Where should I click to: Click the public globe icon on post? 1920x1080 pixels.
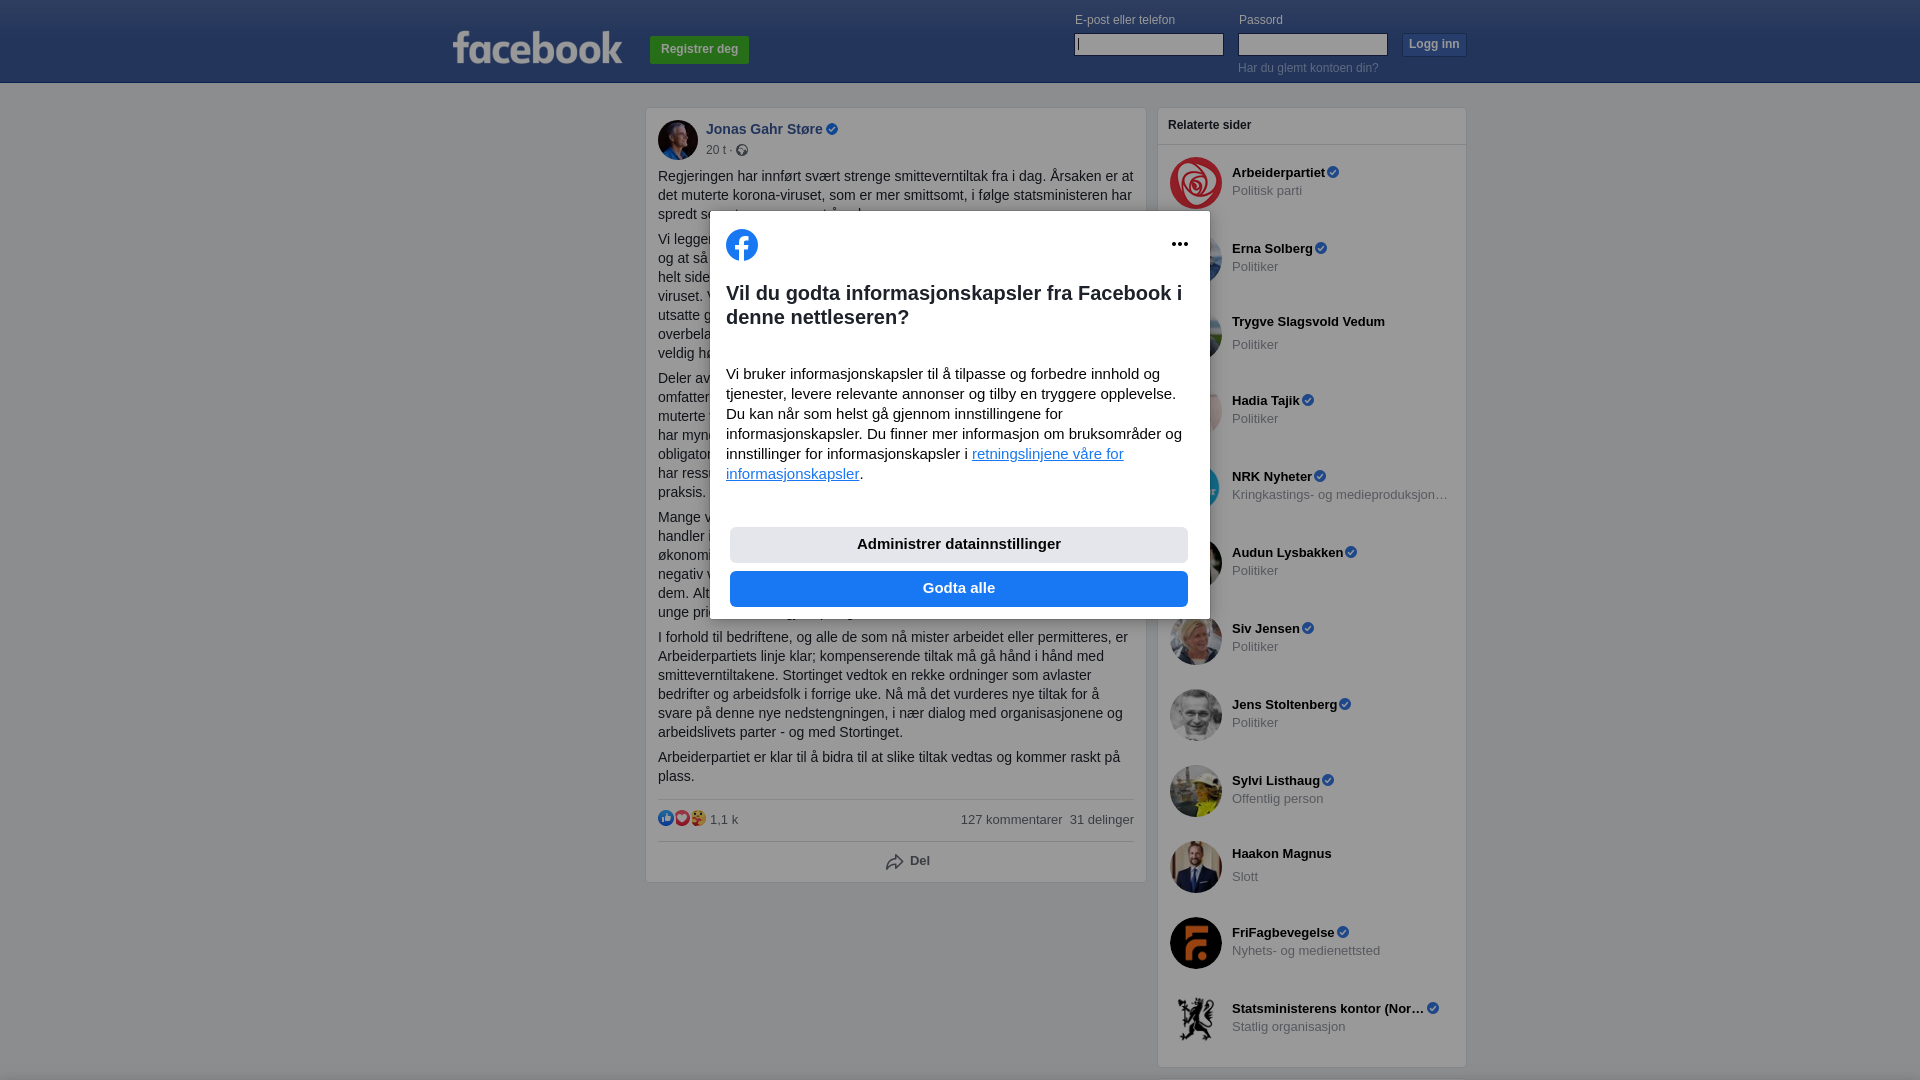pos(742,150)
